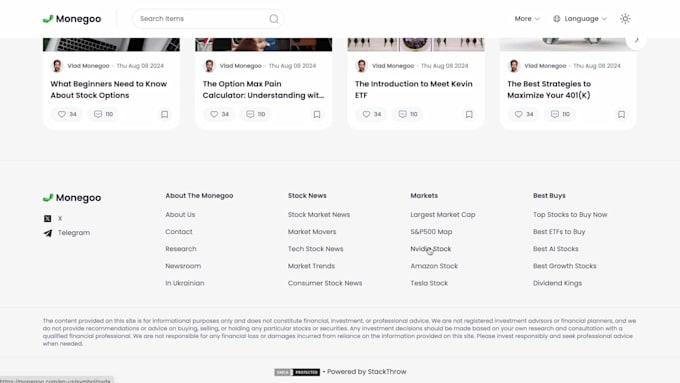This screenshot has height=383, width=680.
Task: Open the About Us footer link
Action: tap(180, 215)
